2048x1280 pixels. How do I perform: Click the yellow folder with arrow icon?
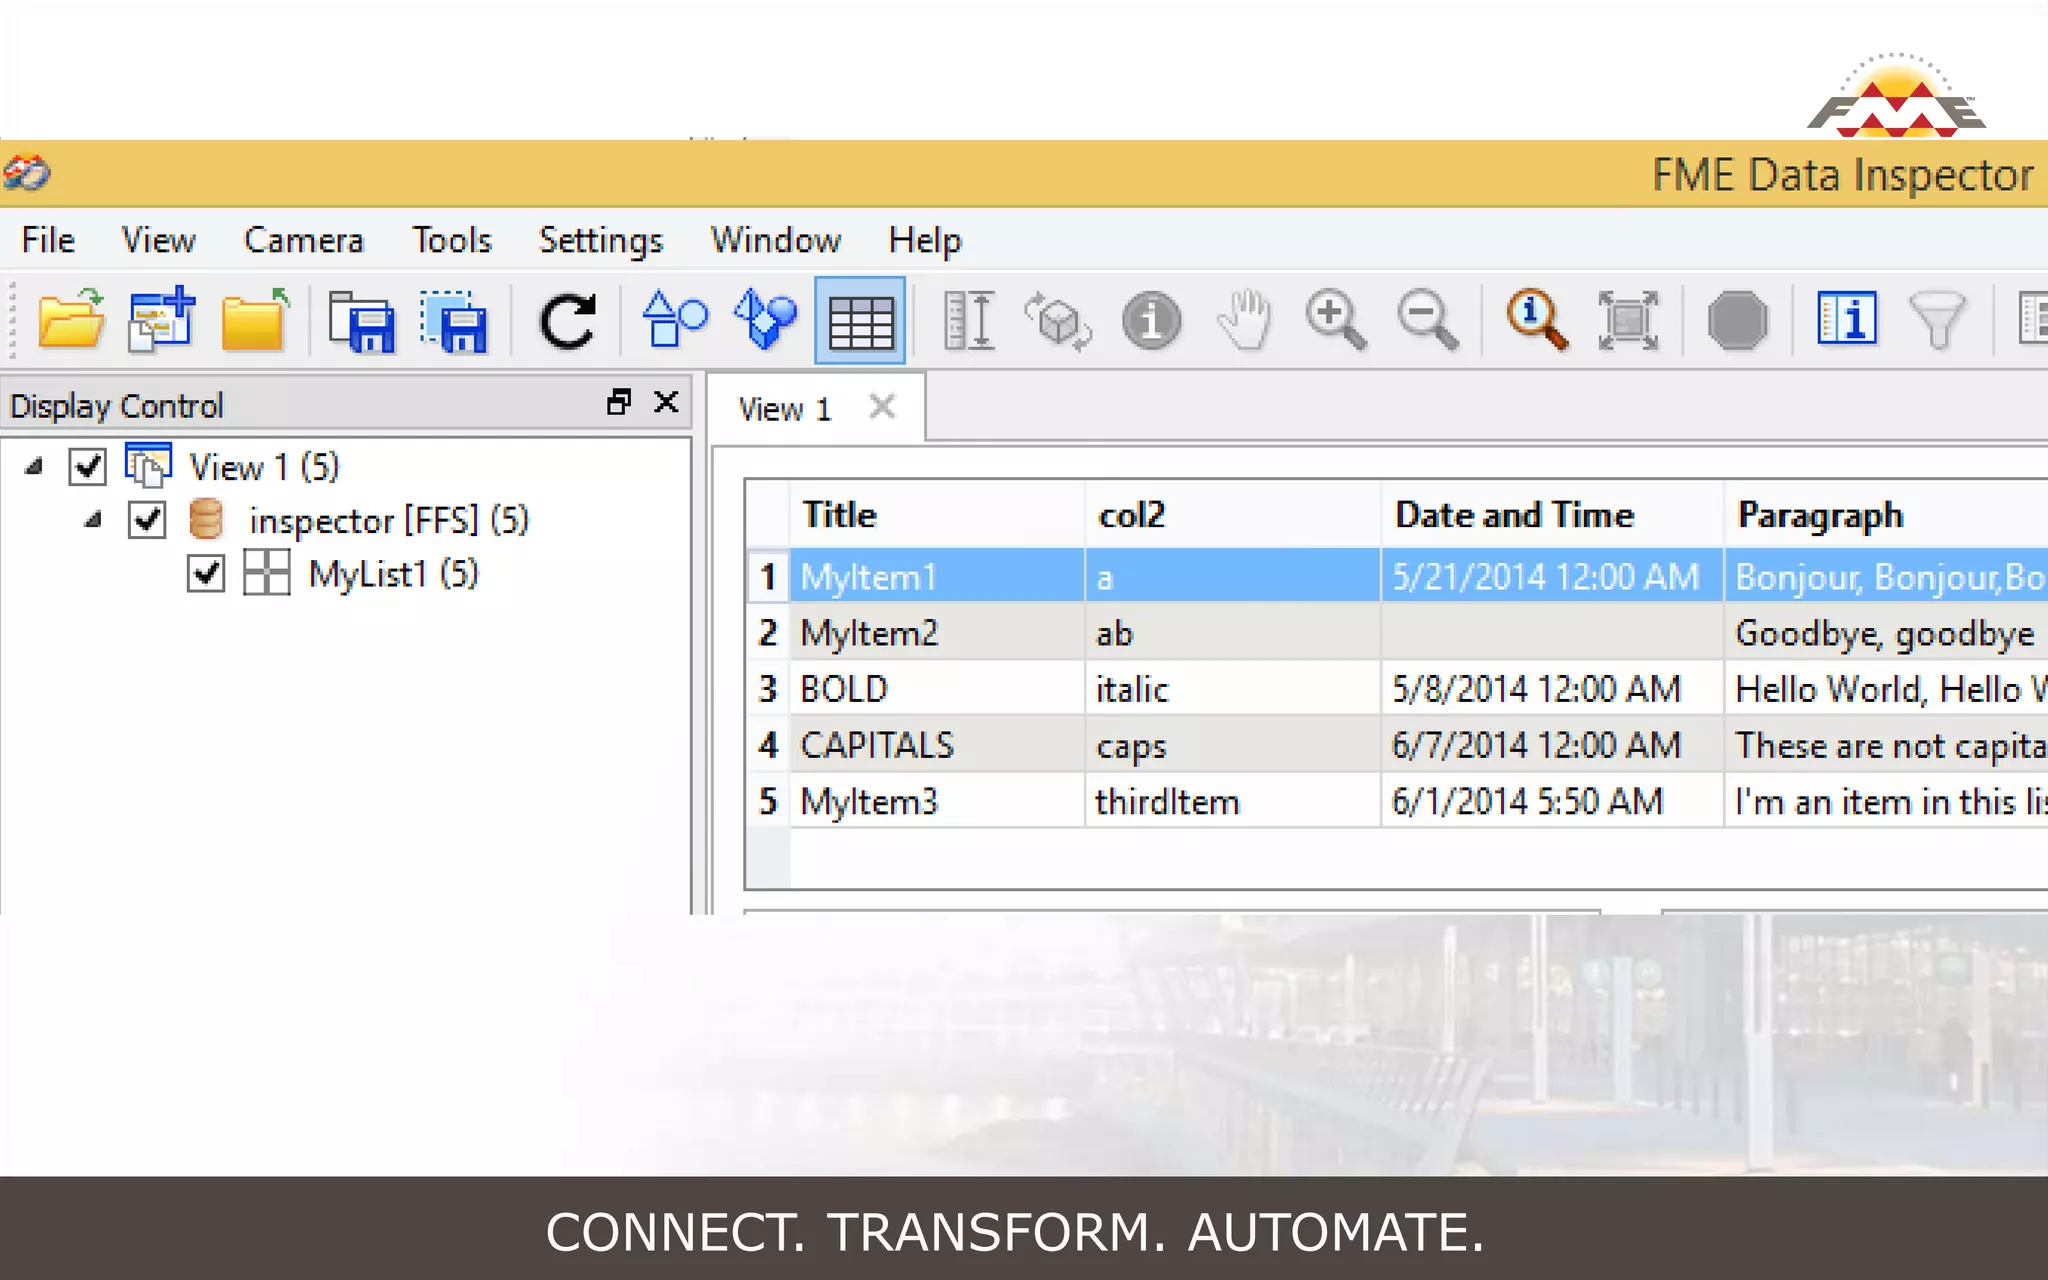[254, 320]
